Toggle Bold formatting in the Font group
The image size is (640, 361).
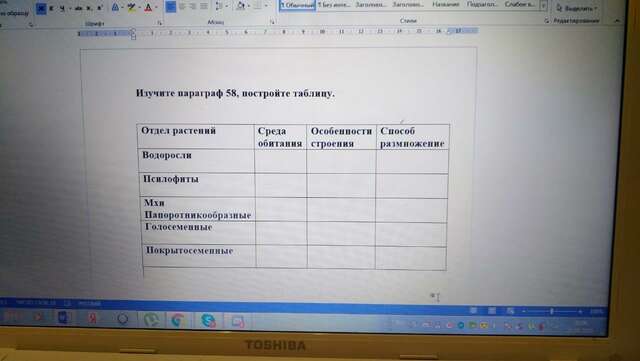pyautogui.click(x=41, y=8)
